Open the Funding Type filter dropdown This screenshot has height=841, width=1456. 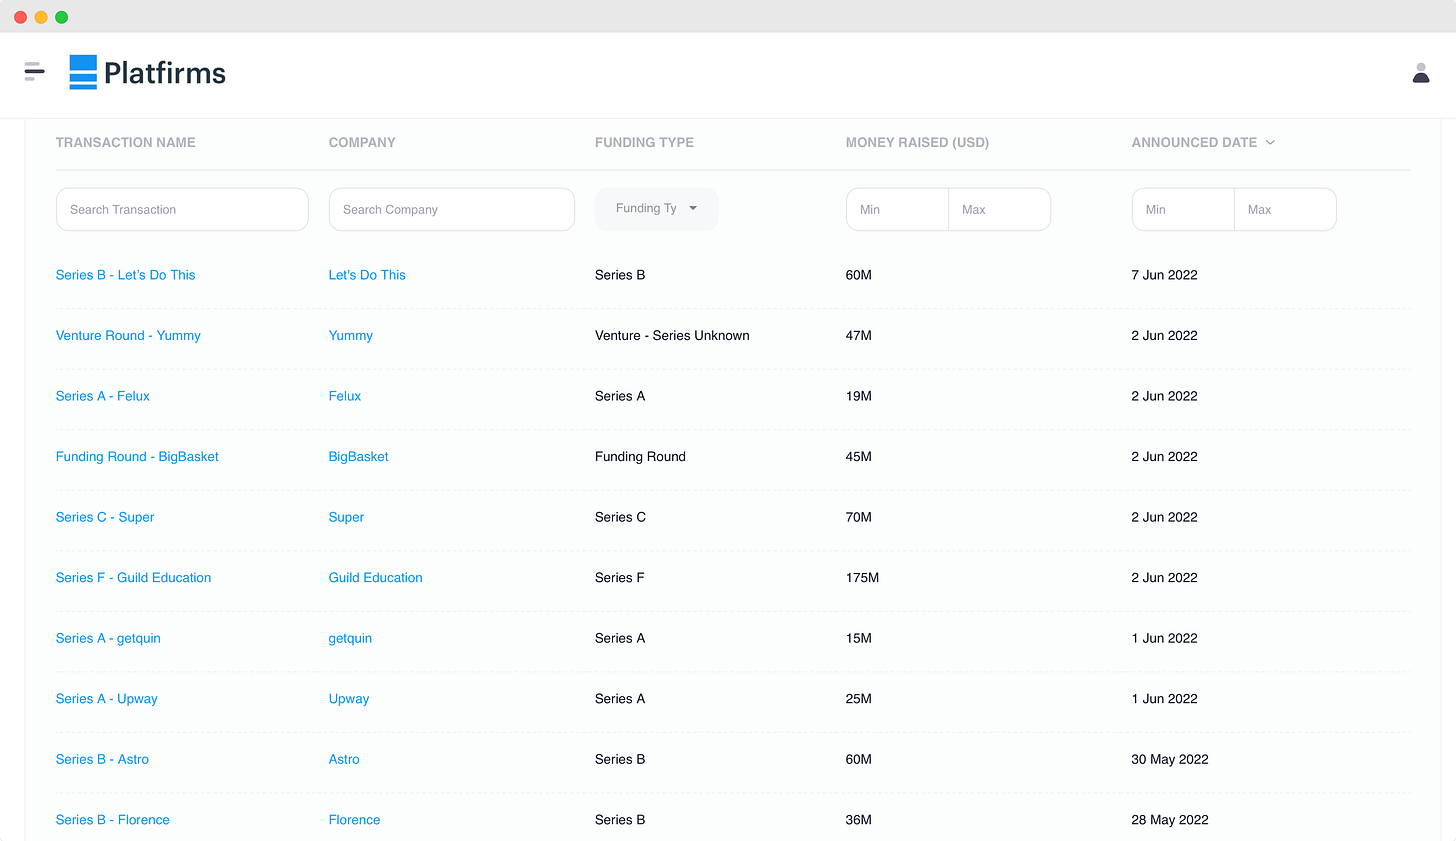pos(657,209)
